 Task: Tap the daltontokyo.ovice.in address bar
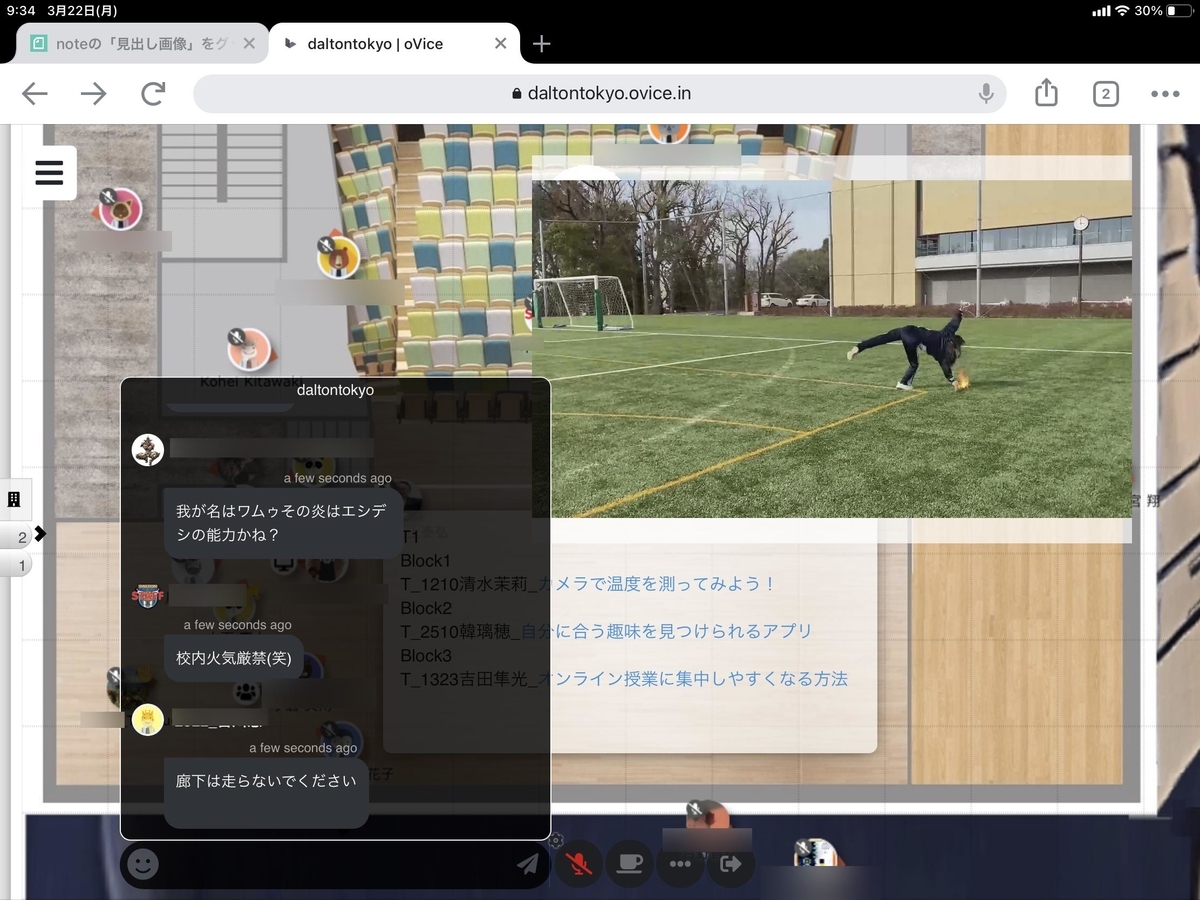(600, 94)
